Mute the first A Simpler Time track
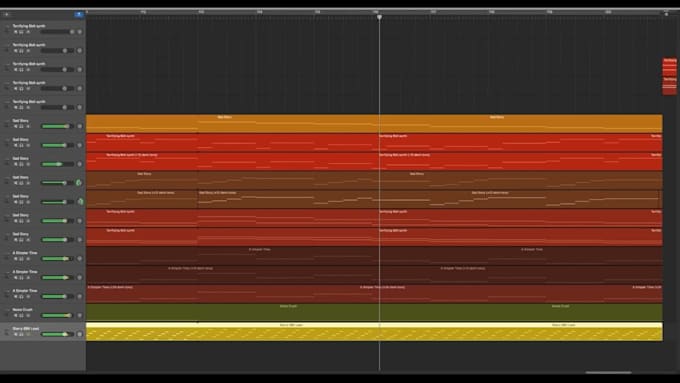Image resolution: width=680 pixels, height=383 pixels. [x=16, y=259]
